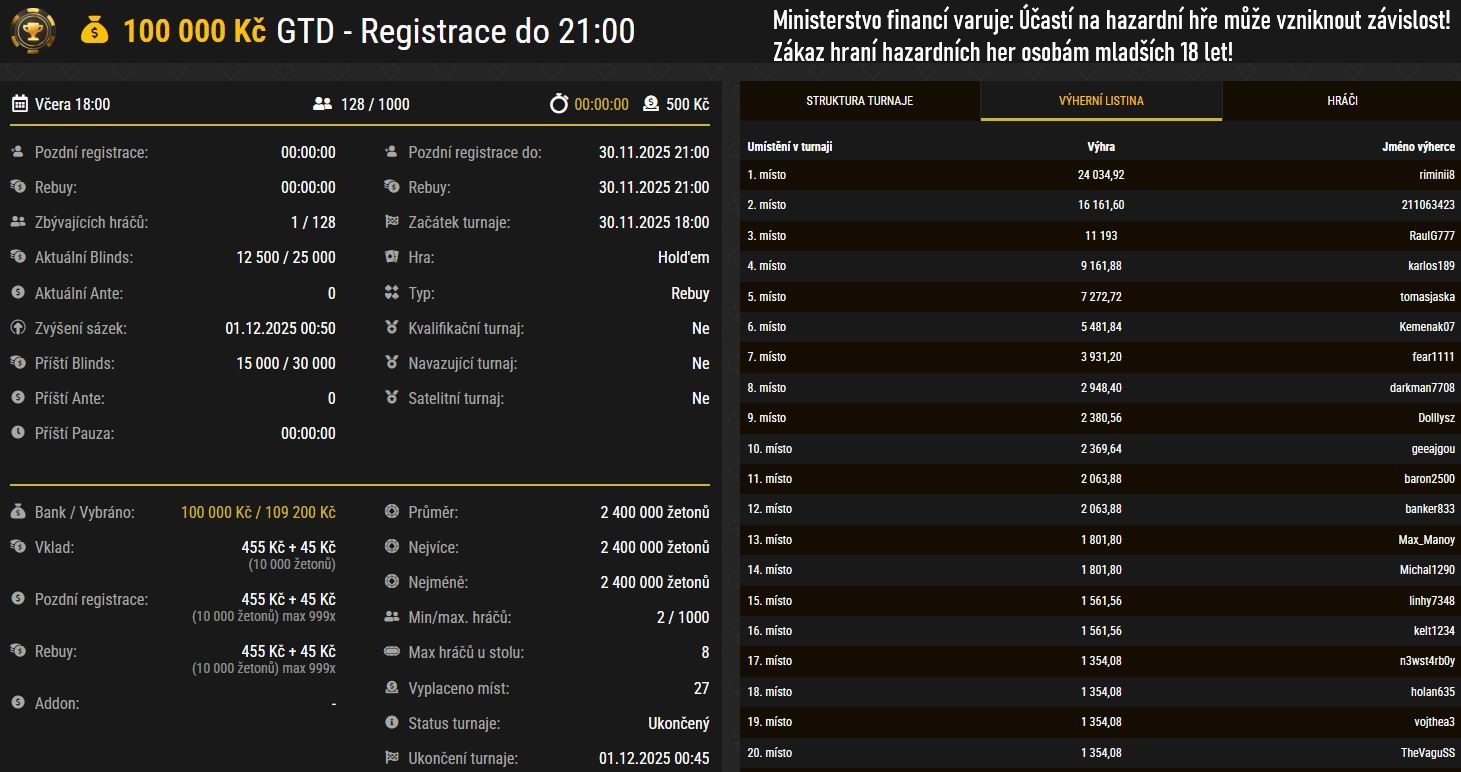Viewport: 1461px width, 772px height.
Task: Click the 12 500 / 25 000 blinds value
Action: point(286,257)
